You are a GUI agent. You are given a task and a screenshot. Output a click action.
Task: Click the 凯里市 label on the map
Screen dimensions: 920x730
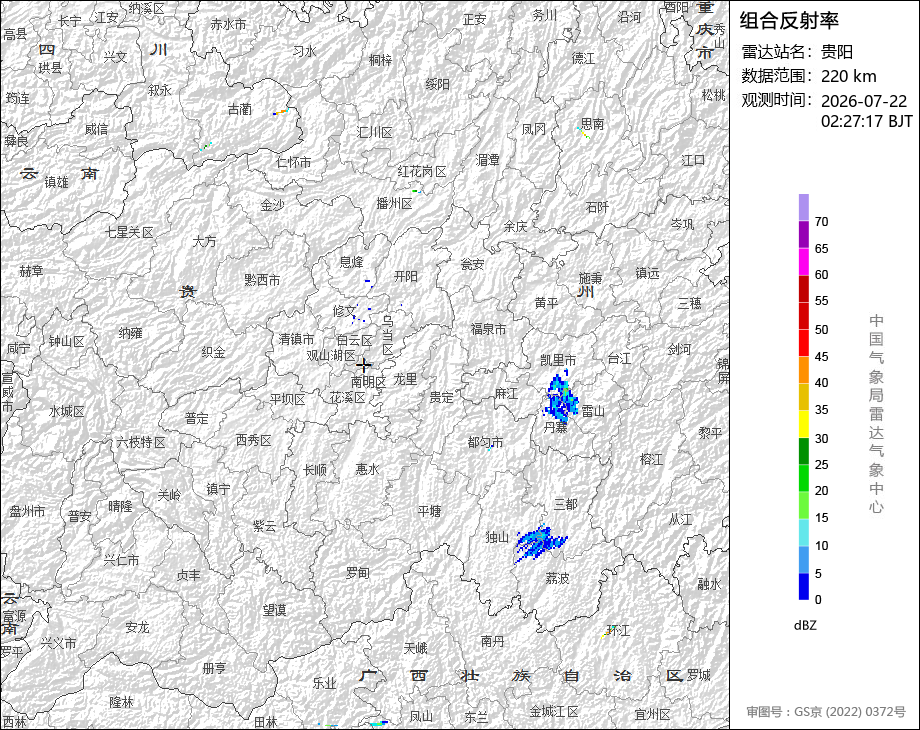[x=558, y=360]
